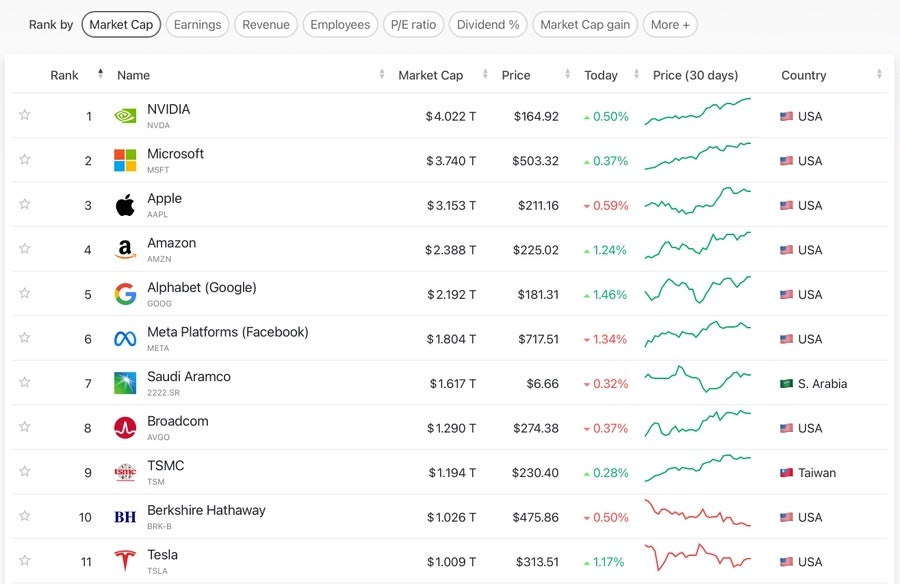Open the NVIDIA company link
This screenshot has width=900, height=584.
coord(168,109)
